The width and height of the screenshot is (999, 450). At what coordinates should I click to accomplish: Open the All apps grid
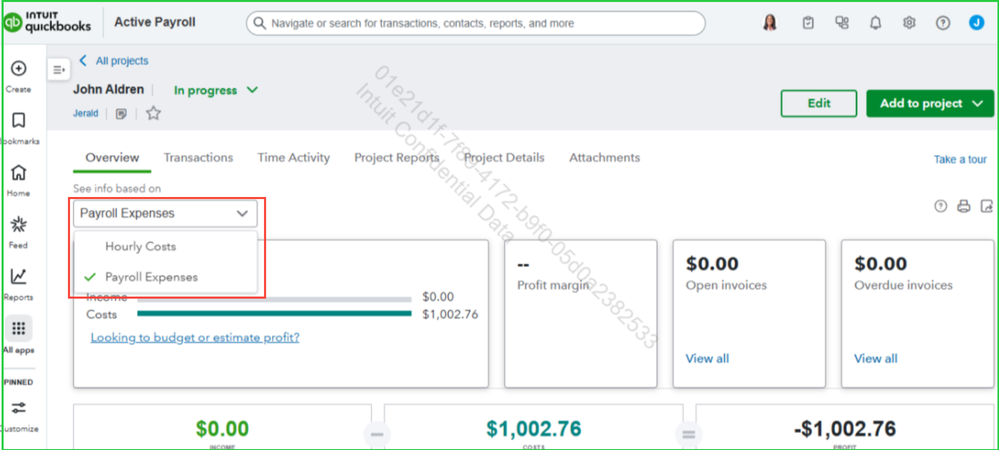pos(18,329)
